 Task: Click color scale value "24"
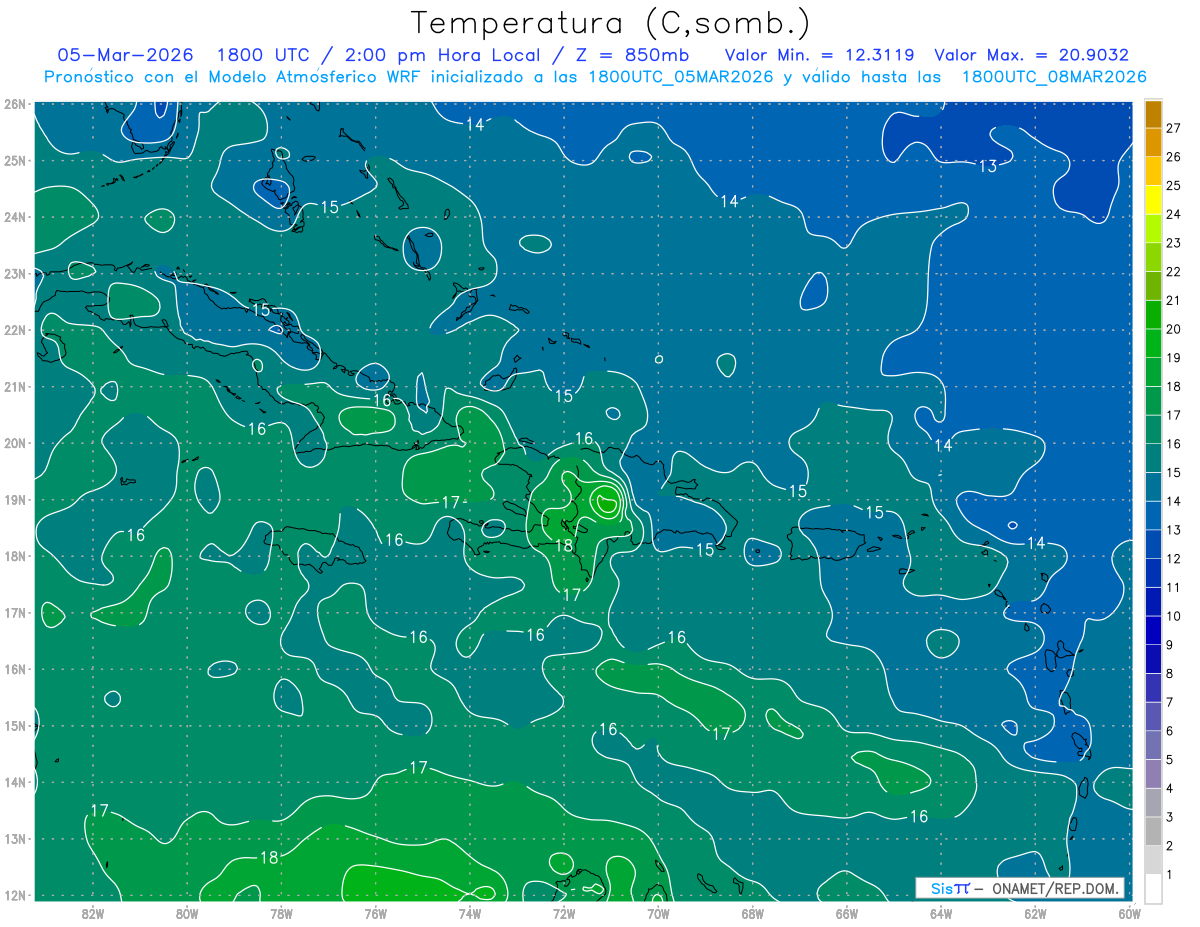[1174, 214]
